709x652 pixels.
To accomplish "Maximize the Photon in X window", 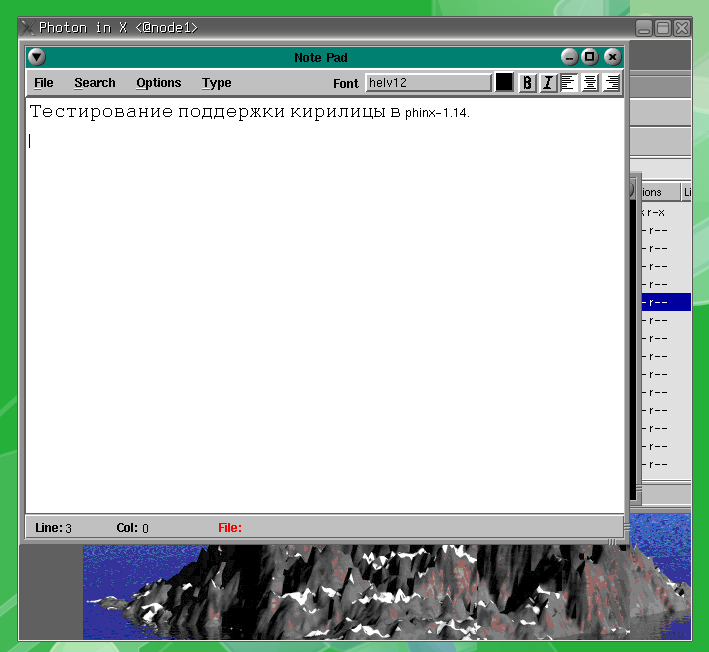I will click(663, 28).
